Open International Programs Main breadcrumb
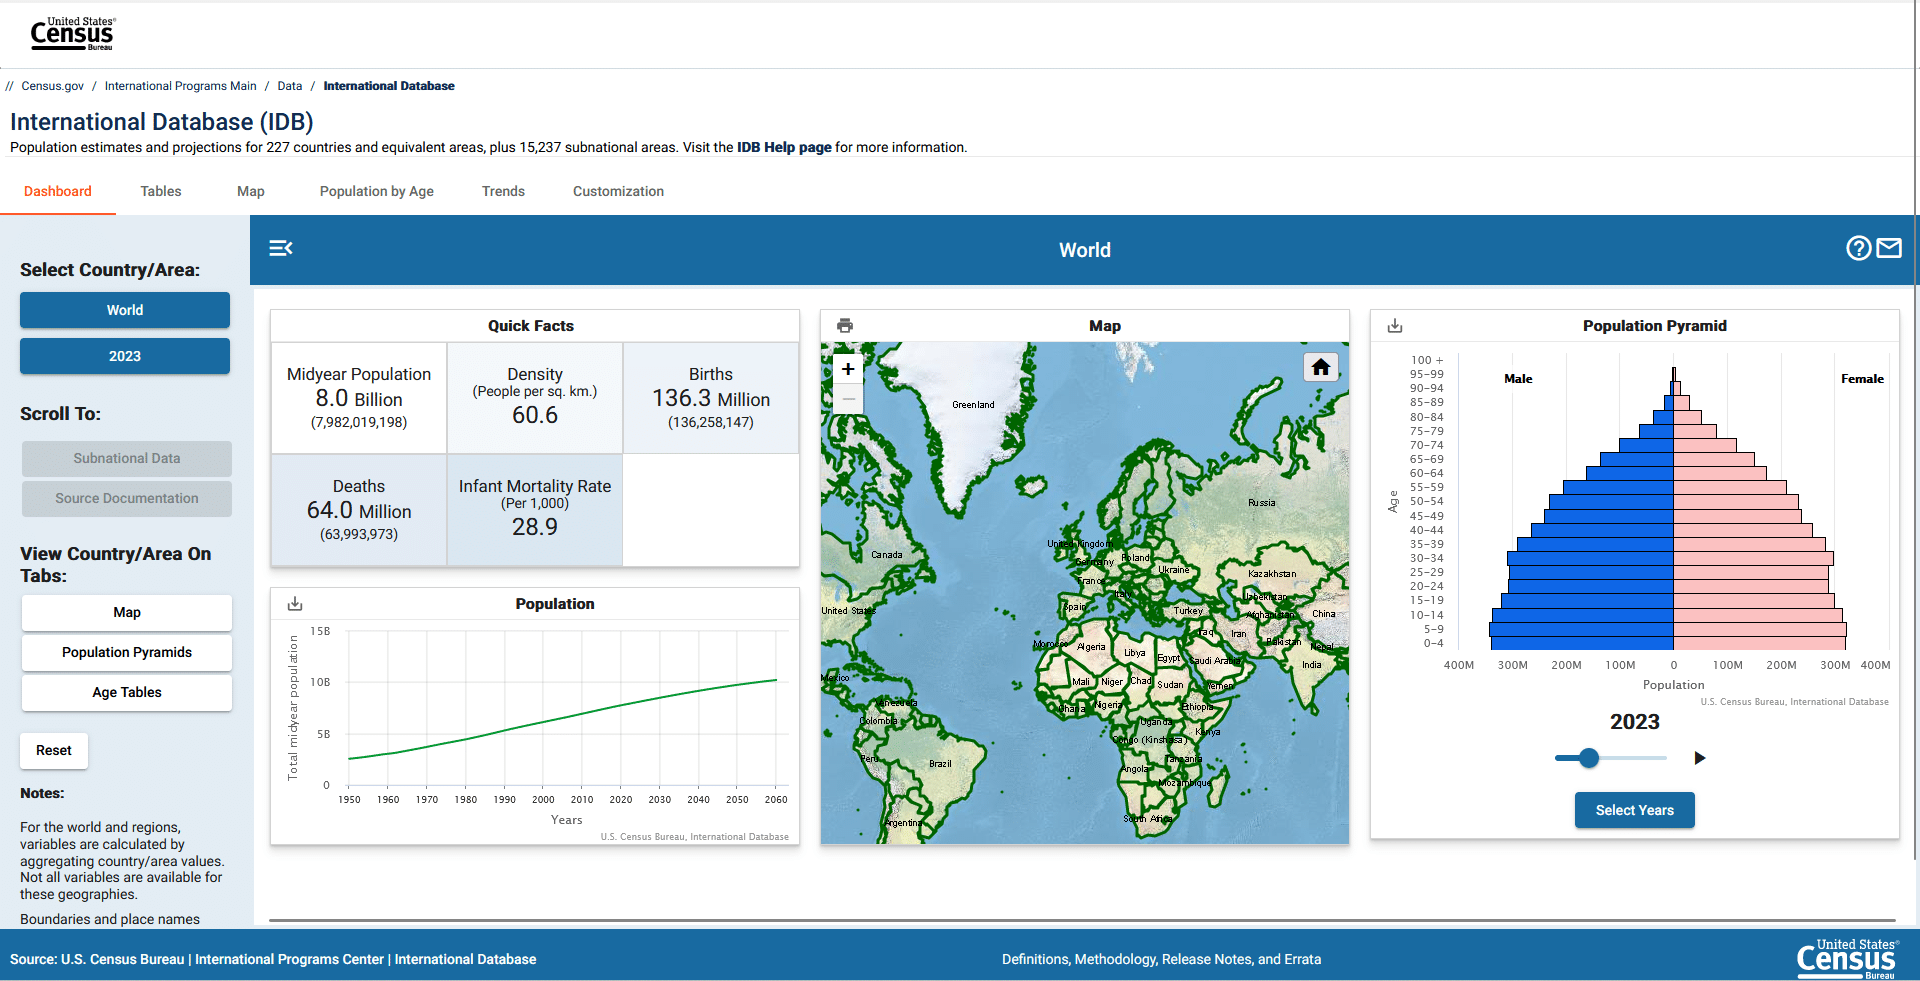 pos(181,86)
